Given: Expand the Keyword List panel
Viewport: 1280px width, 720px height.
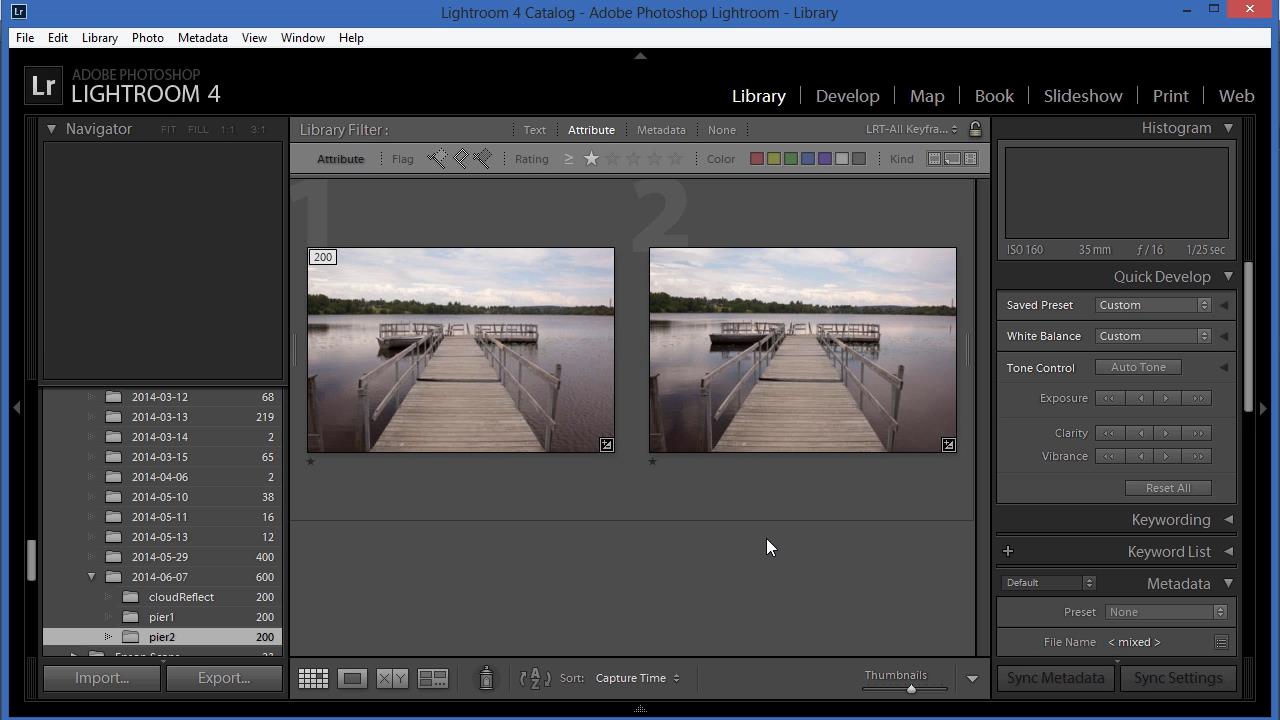Looking at the screenshot, I should tap(1228, 552).
